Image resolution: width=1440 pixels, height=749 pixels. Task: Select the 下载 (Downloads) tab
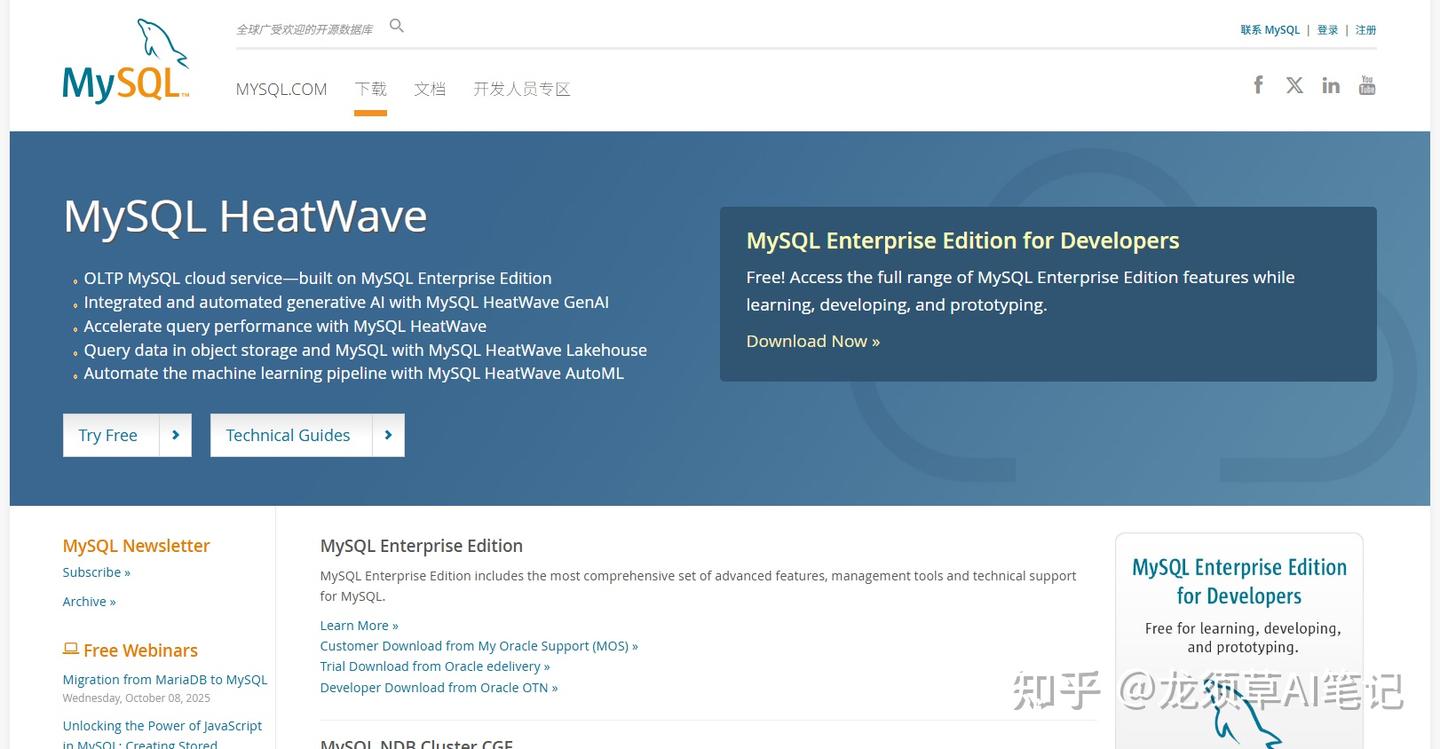(370, 89)
